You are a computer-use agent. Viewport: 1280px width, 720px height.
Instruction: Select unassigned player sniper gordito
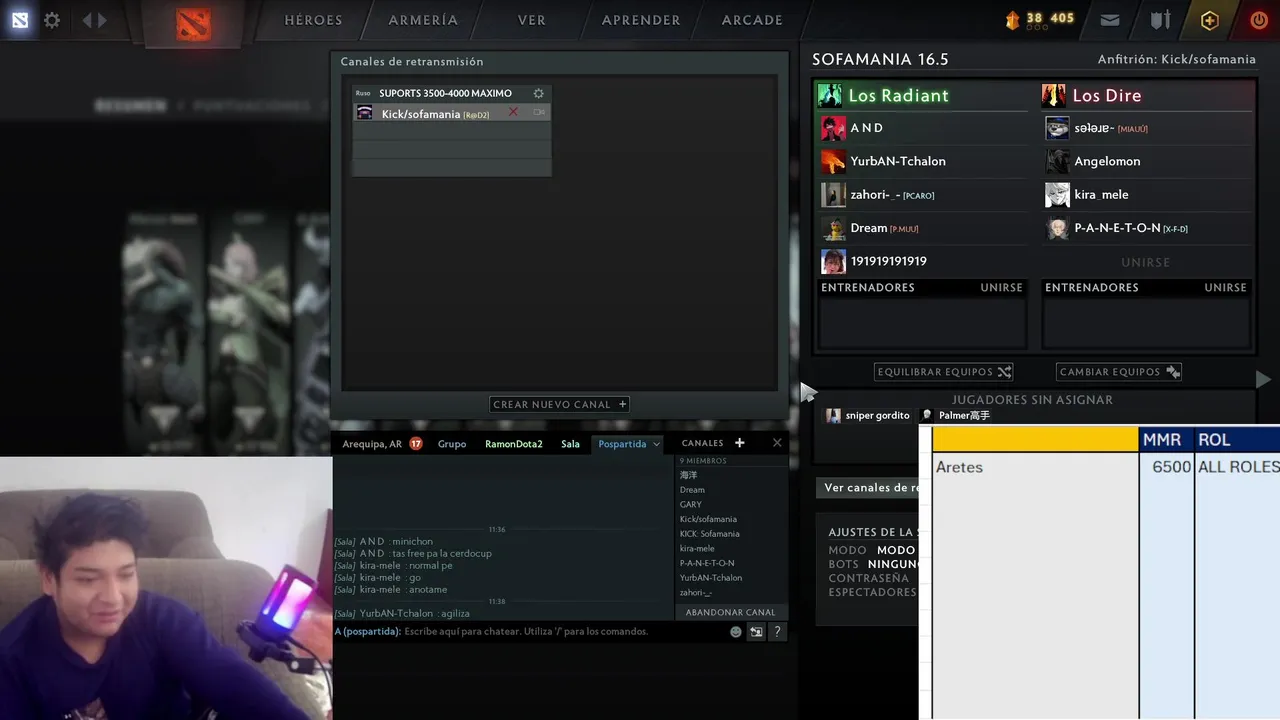[x=867, y=416]
